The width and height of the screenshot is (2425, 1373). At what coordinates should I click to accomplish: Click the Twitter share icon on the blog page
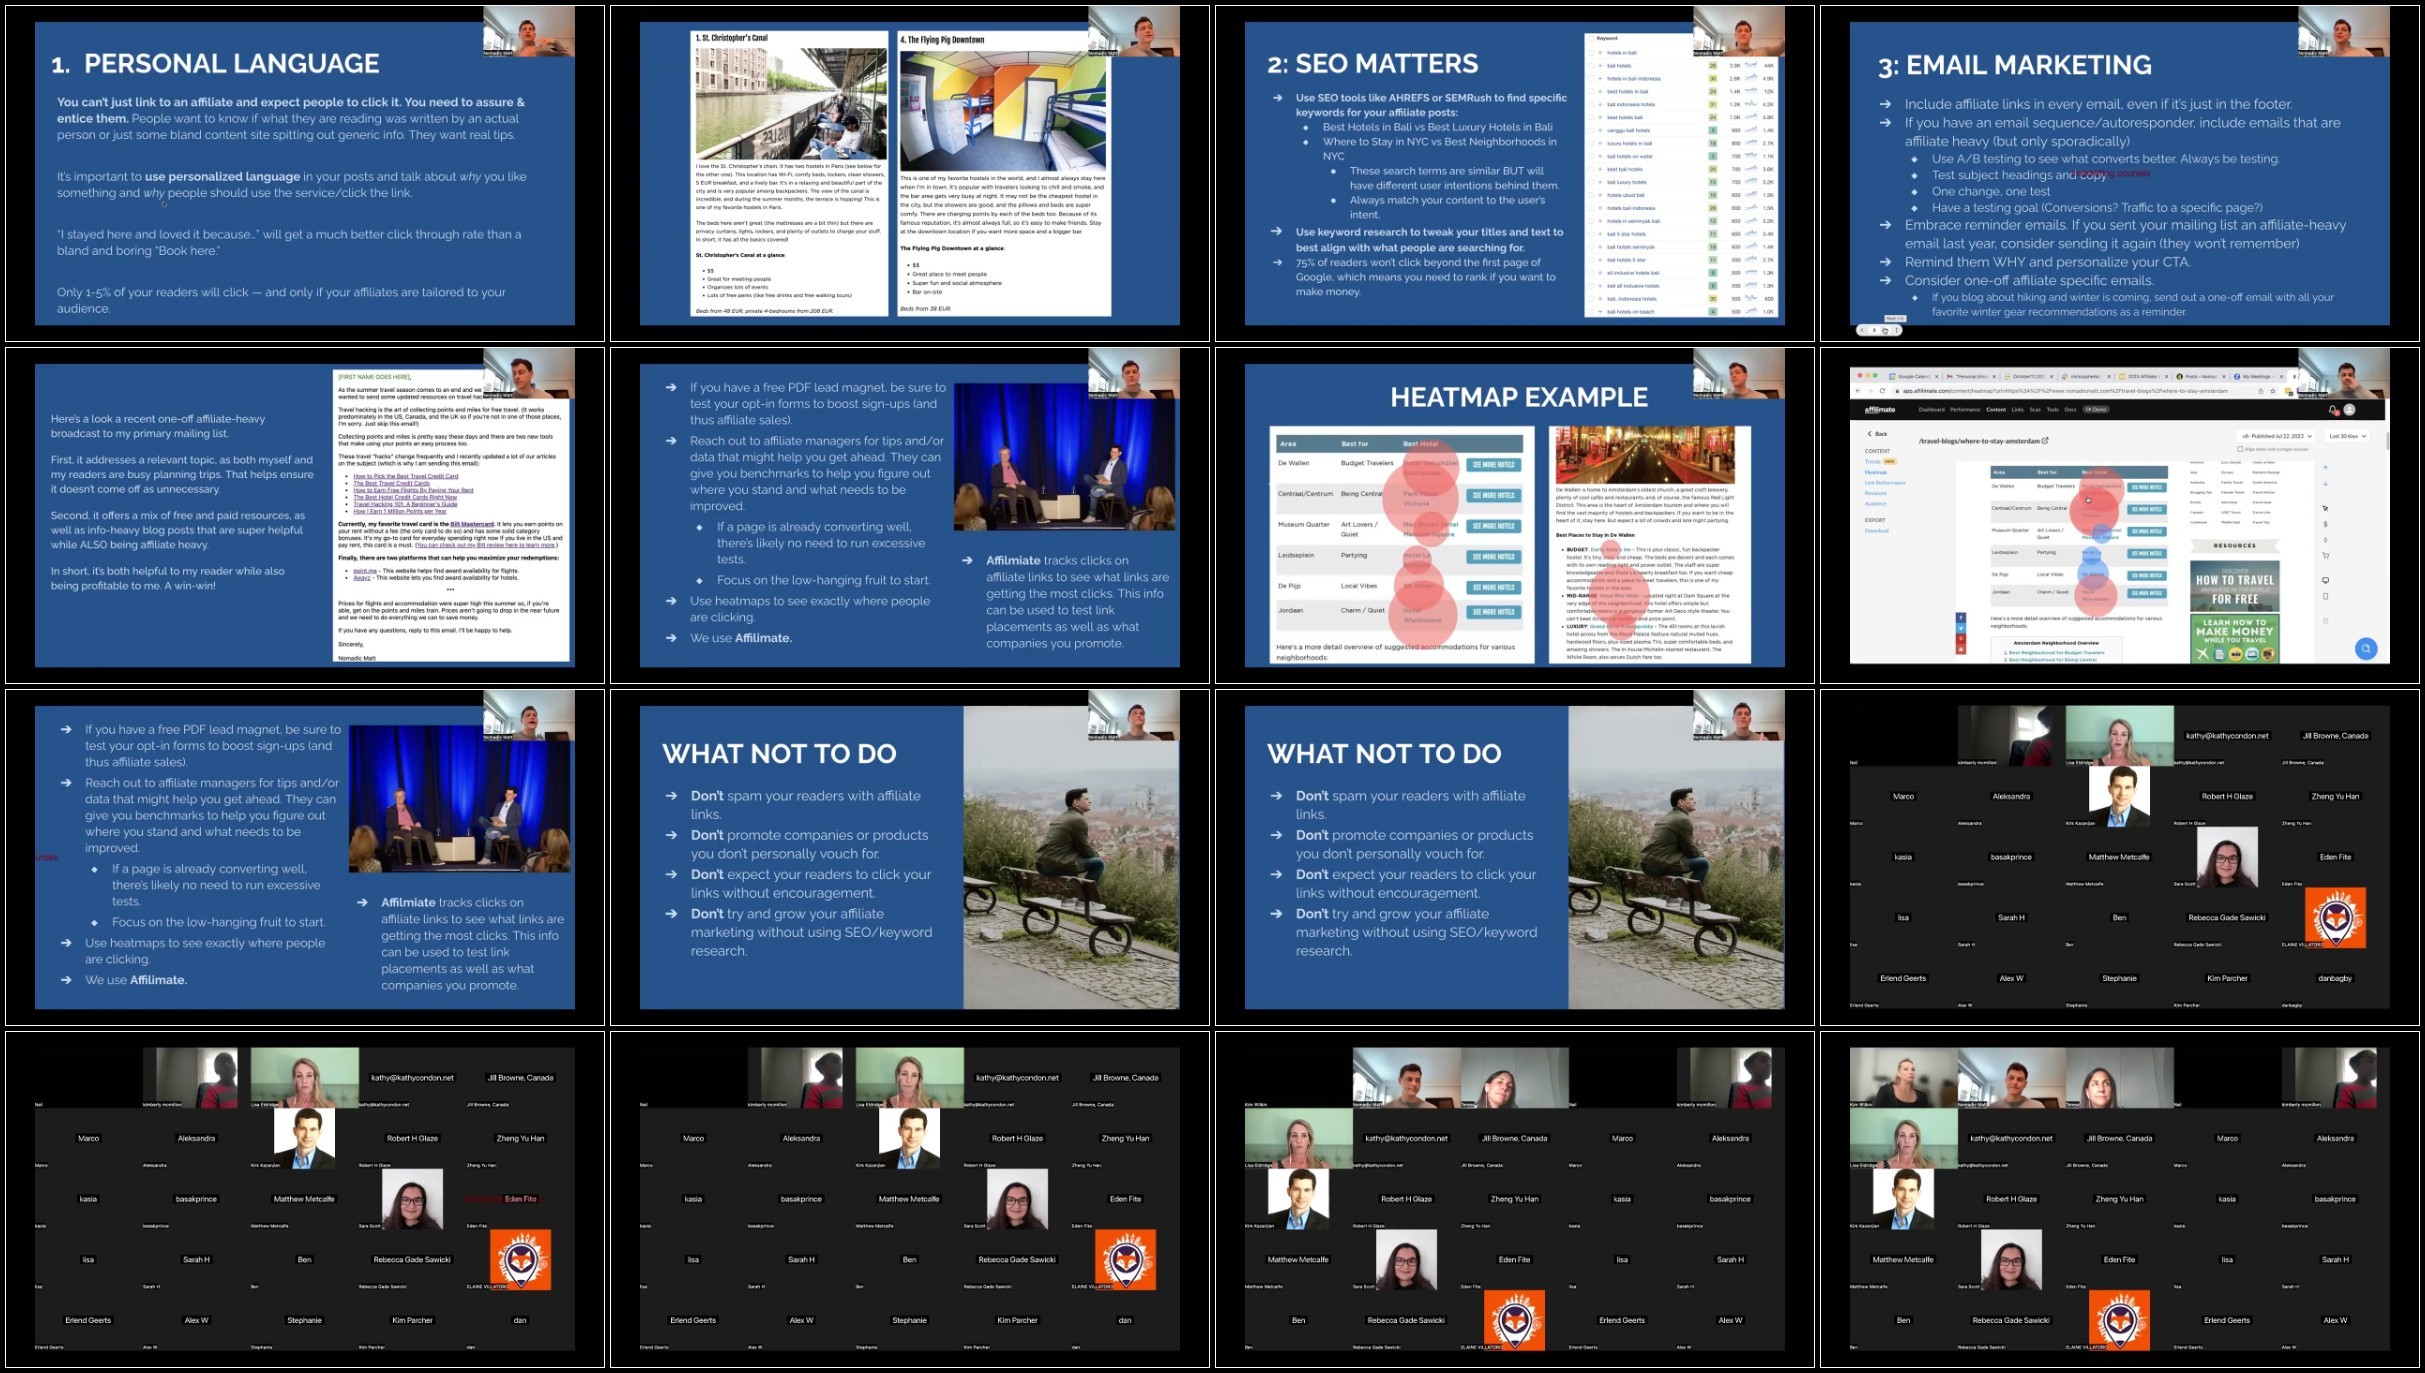pyautogui.click(x=1961, y=628)
